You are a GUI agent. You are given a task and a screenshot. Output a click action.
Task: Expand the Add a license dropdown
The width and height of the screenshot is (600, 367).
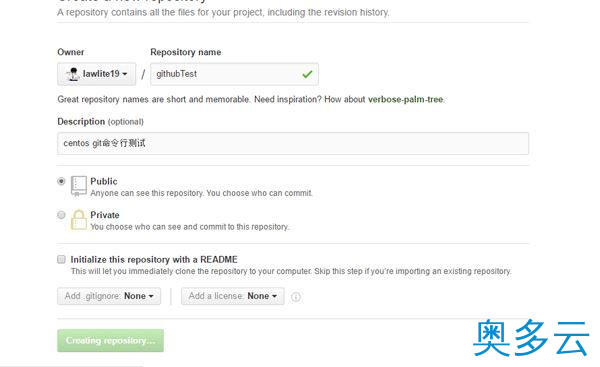coord(233,296)
